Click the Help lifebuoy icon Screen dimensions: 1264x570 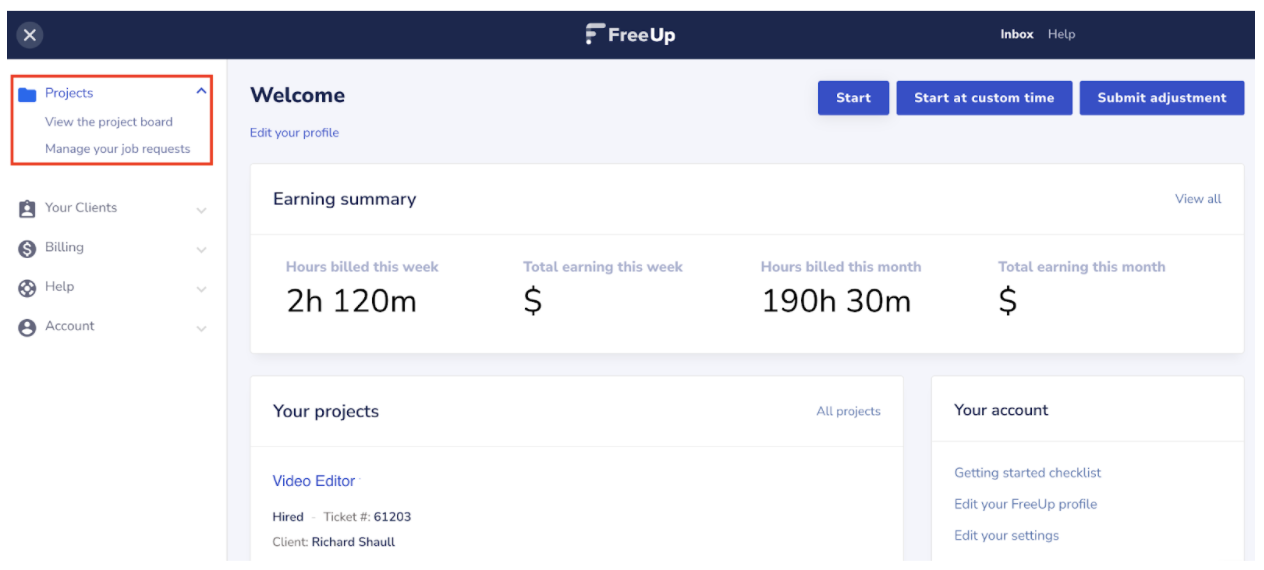pos(28,288)
